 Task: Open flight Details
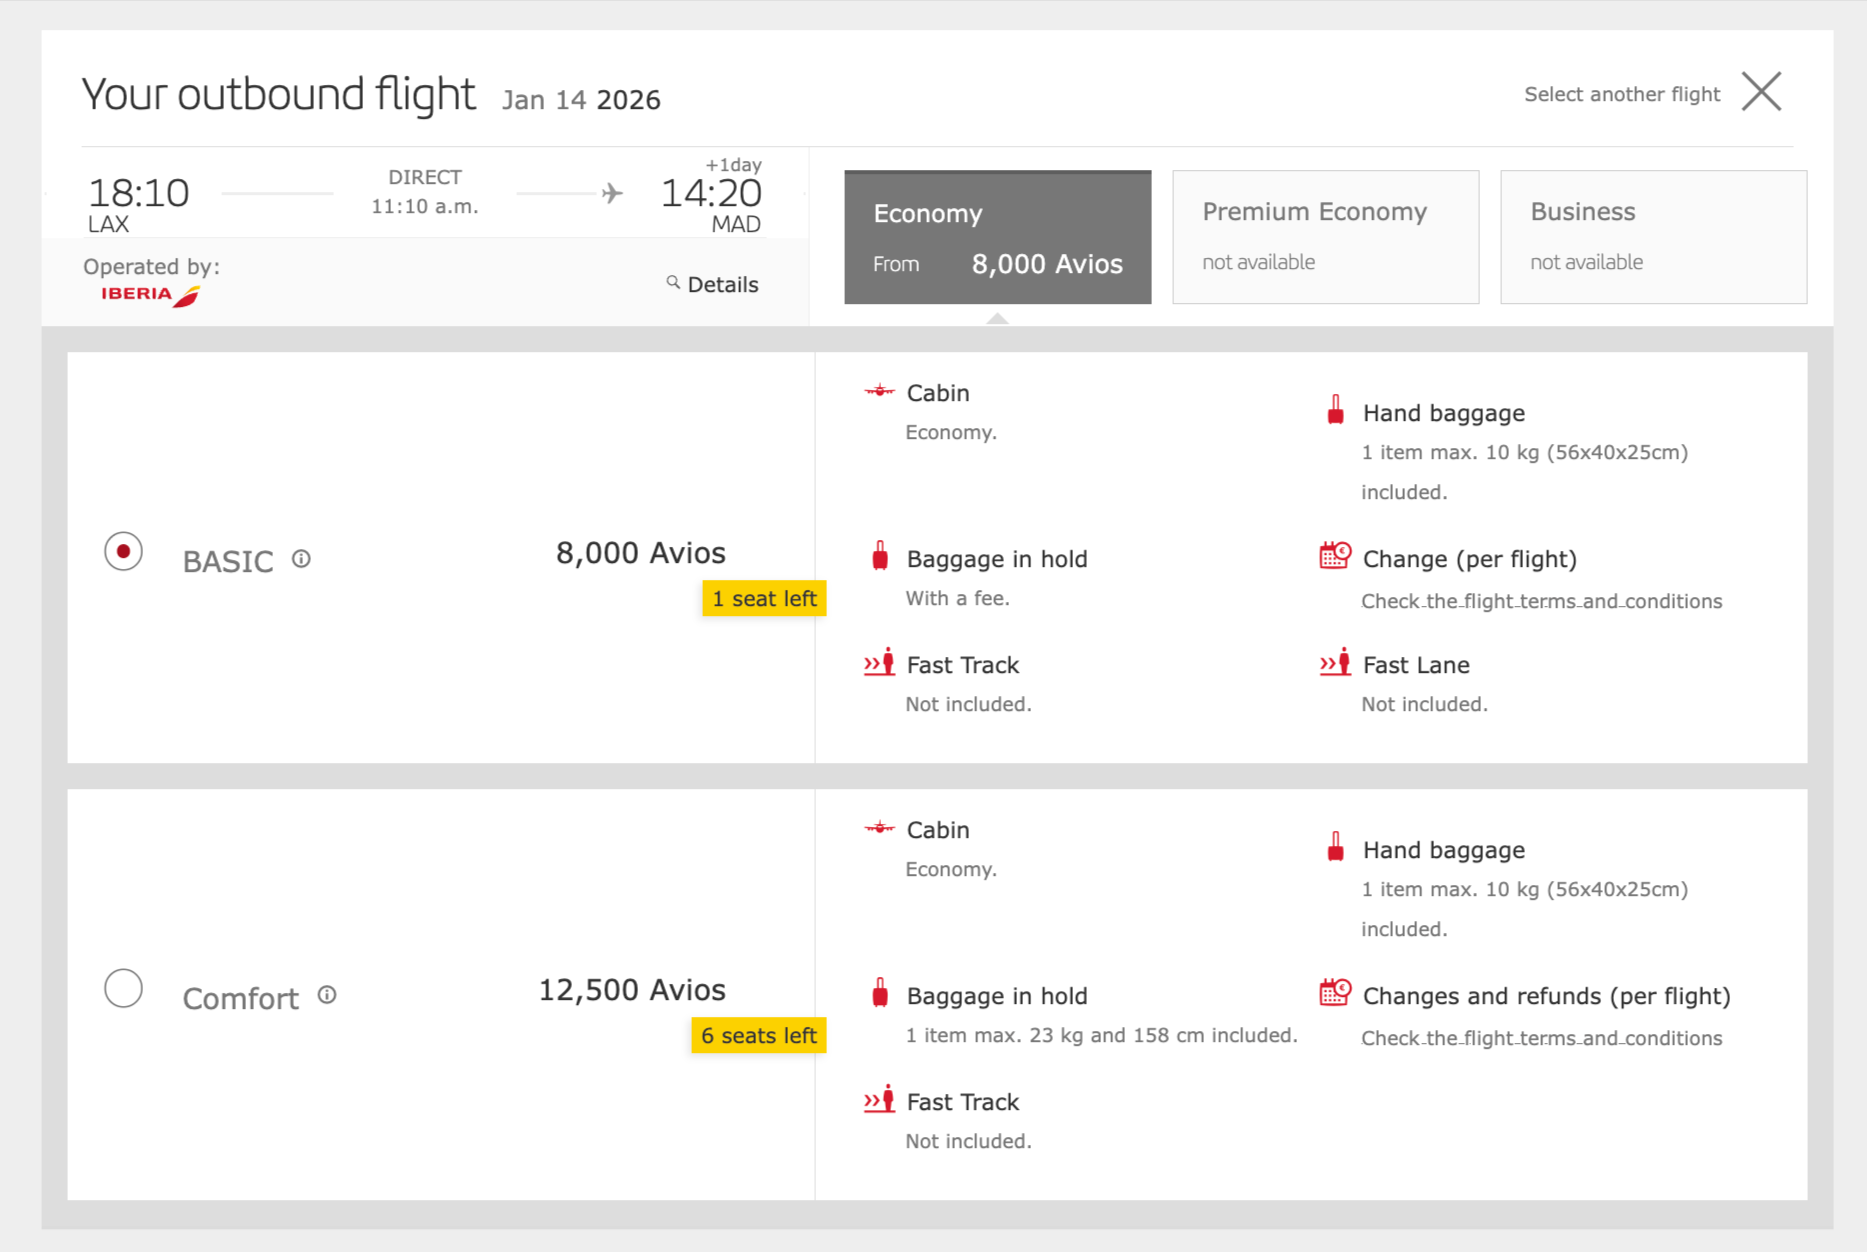pos(721,284)
